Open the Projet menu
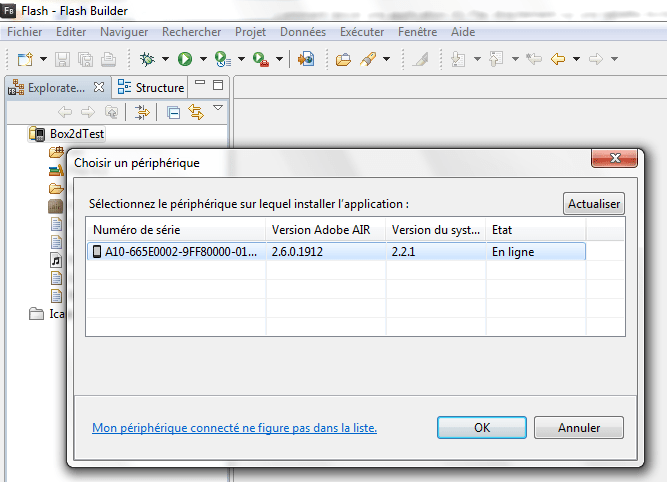Screen dimensions: 667x482 coord(251,32)
